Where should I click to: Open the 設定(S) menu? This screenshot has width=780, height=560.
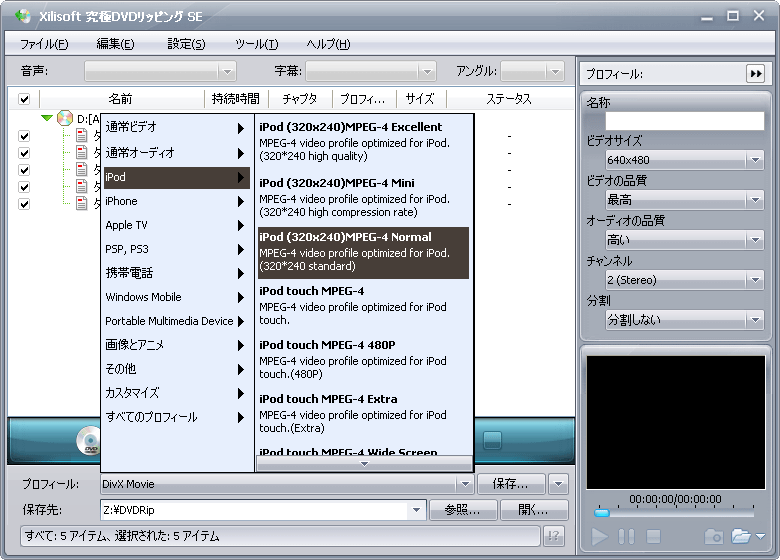186,44
